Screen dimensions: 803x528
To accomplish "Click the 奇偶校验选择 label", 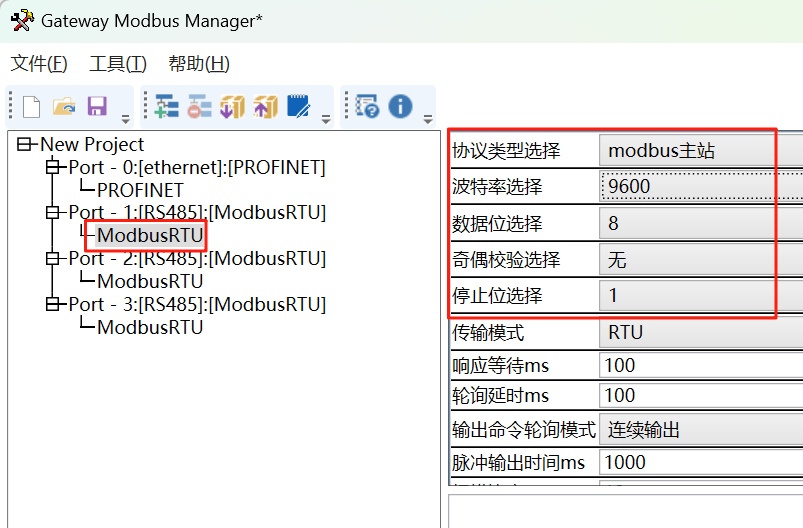I will tap(506, 260).
